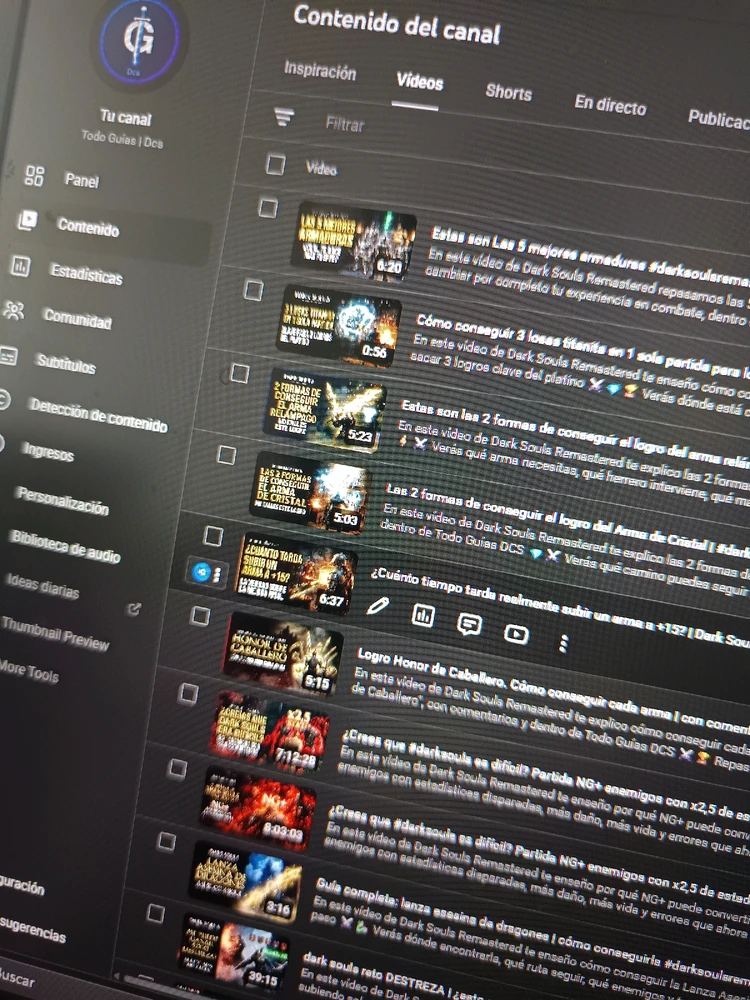Image resolution: width=750 pixels, height=1000 pixels.
Task: Open Subtítulos in the sidebar menu
Action: tap(66, 364)
